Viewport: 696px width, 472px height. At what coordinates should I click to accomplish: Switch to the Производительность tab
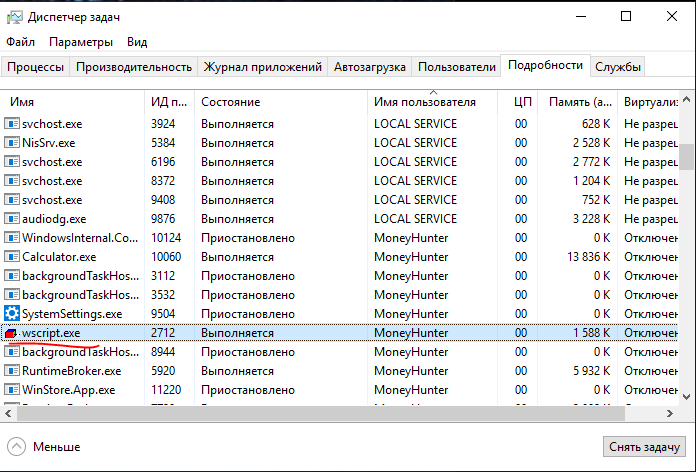[x=134, y=67]
